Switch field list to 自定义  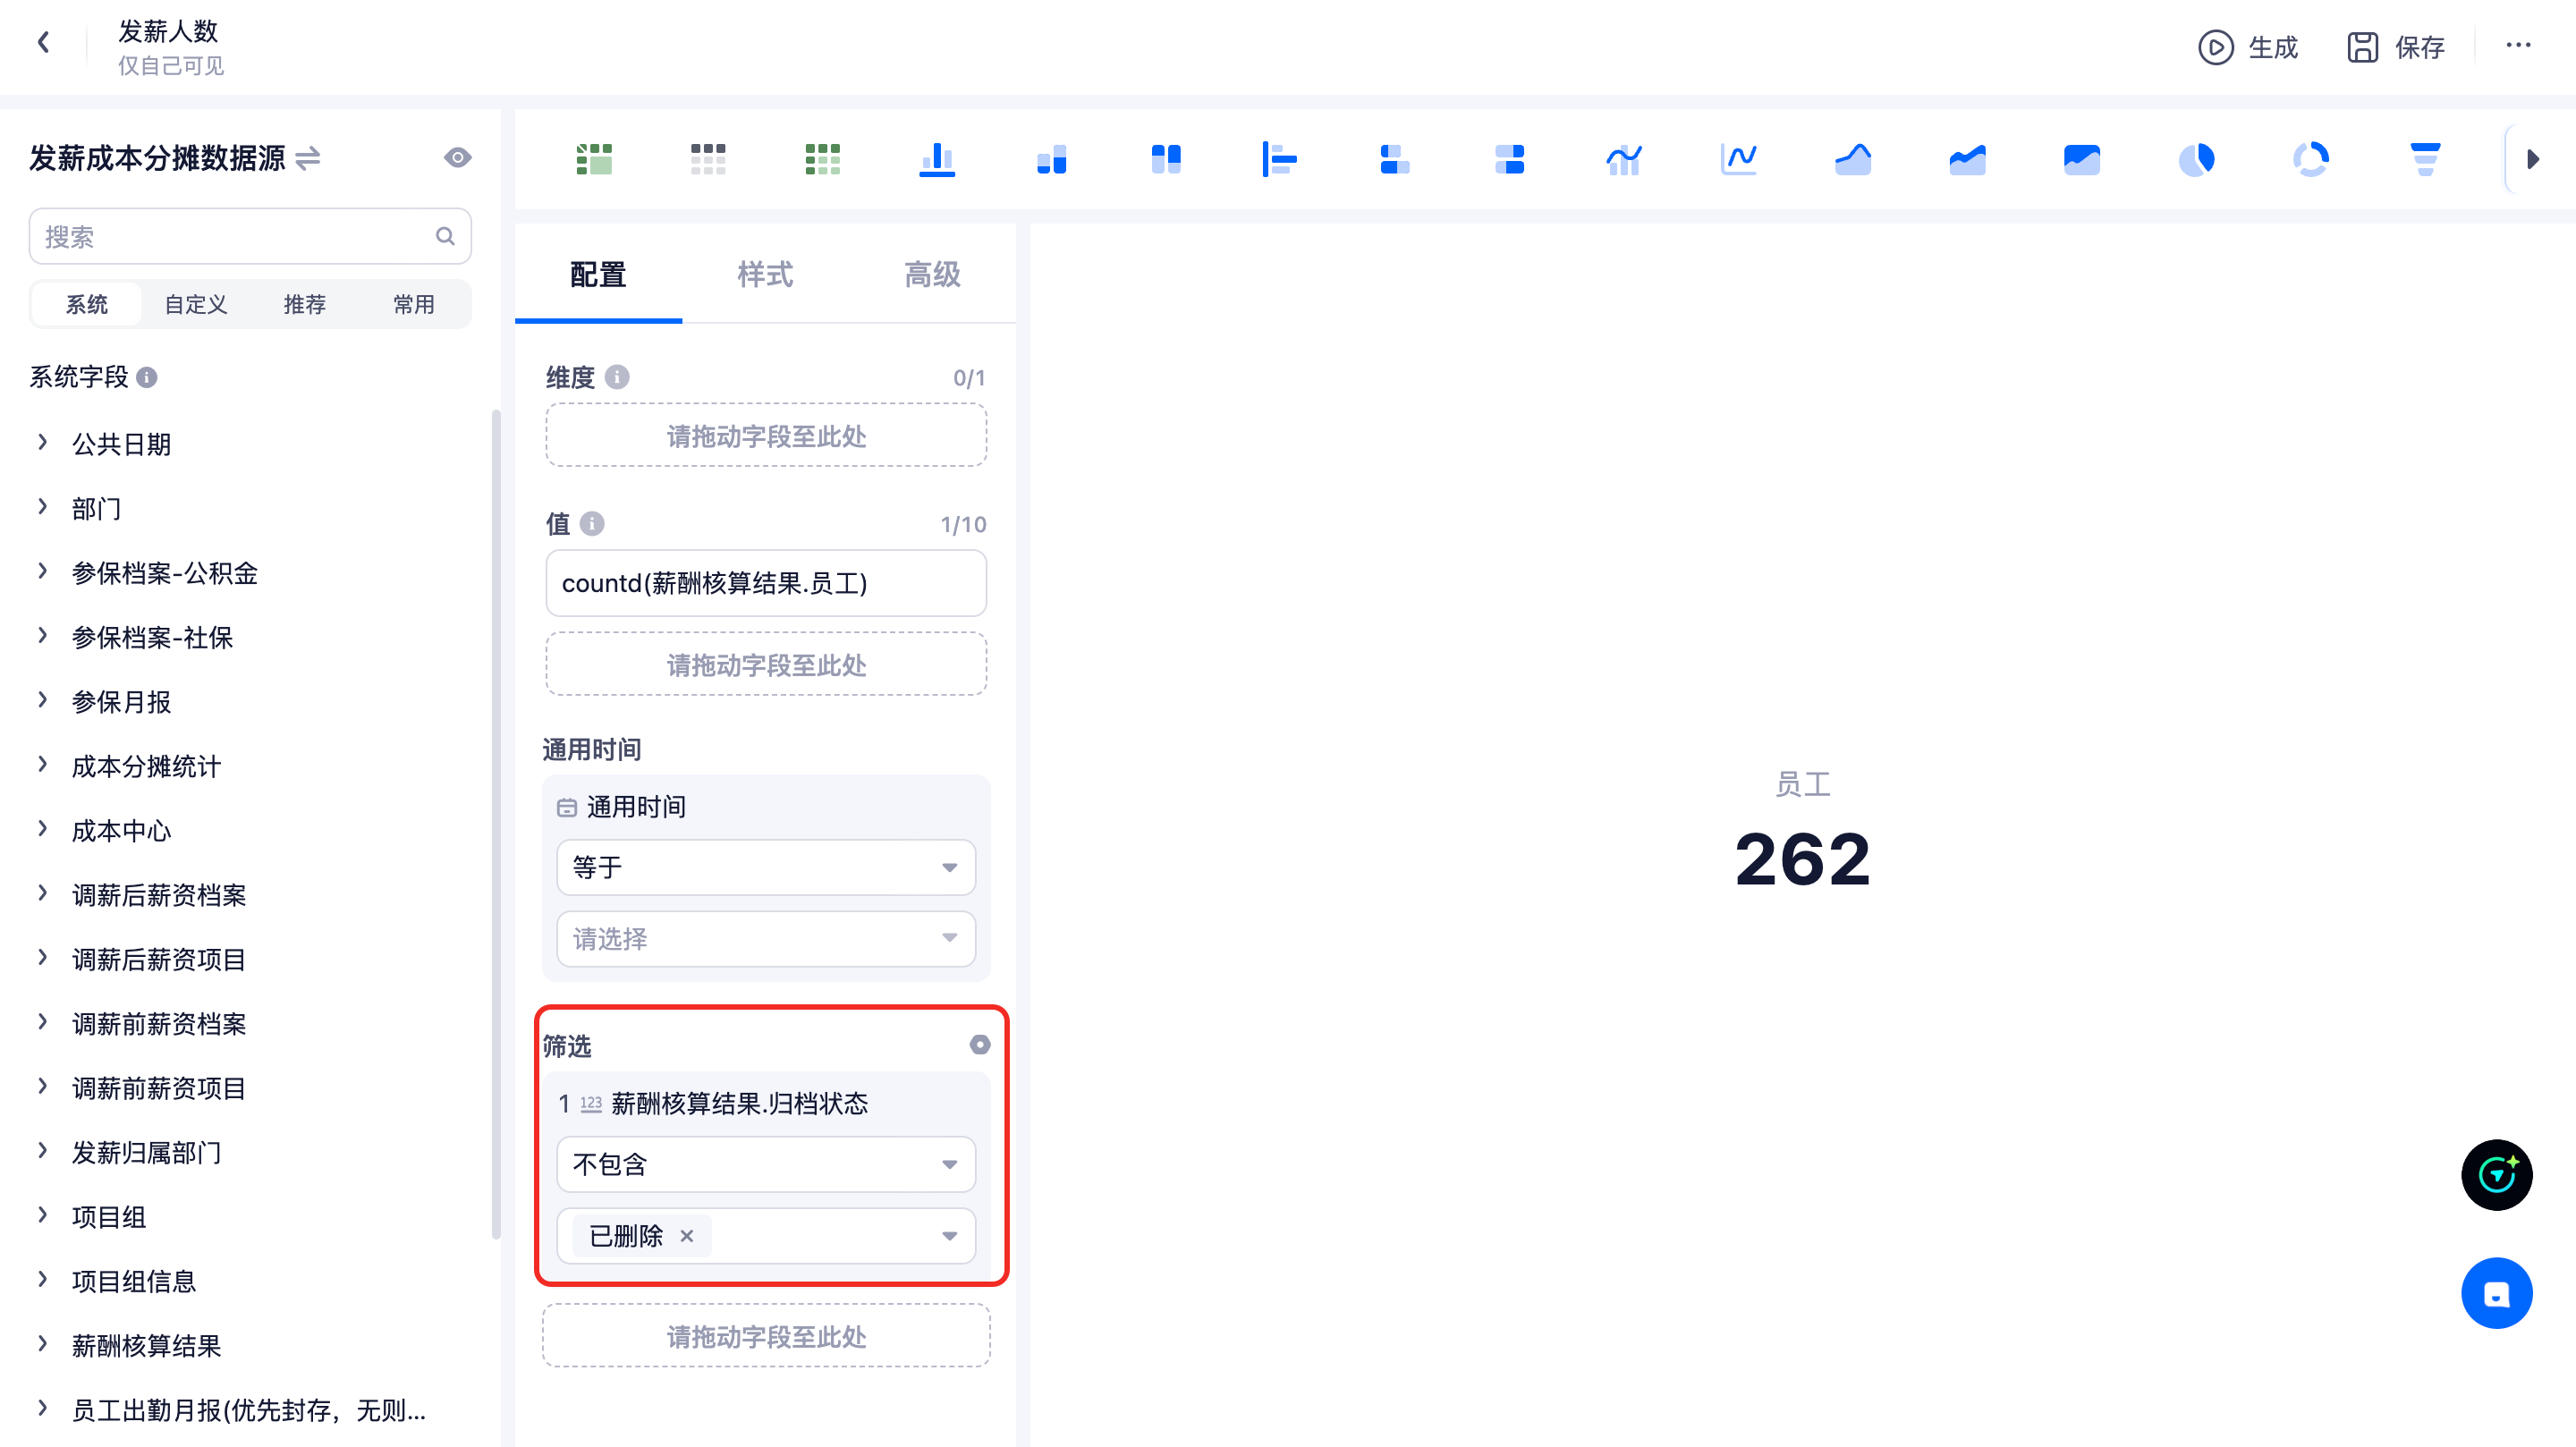196,304
